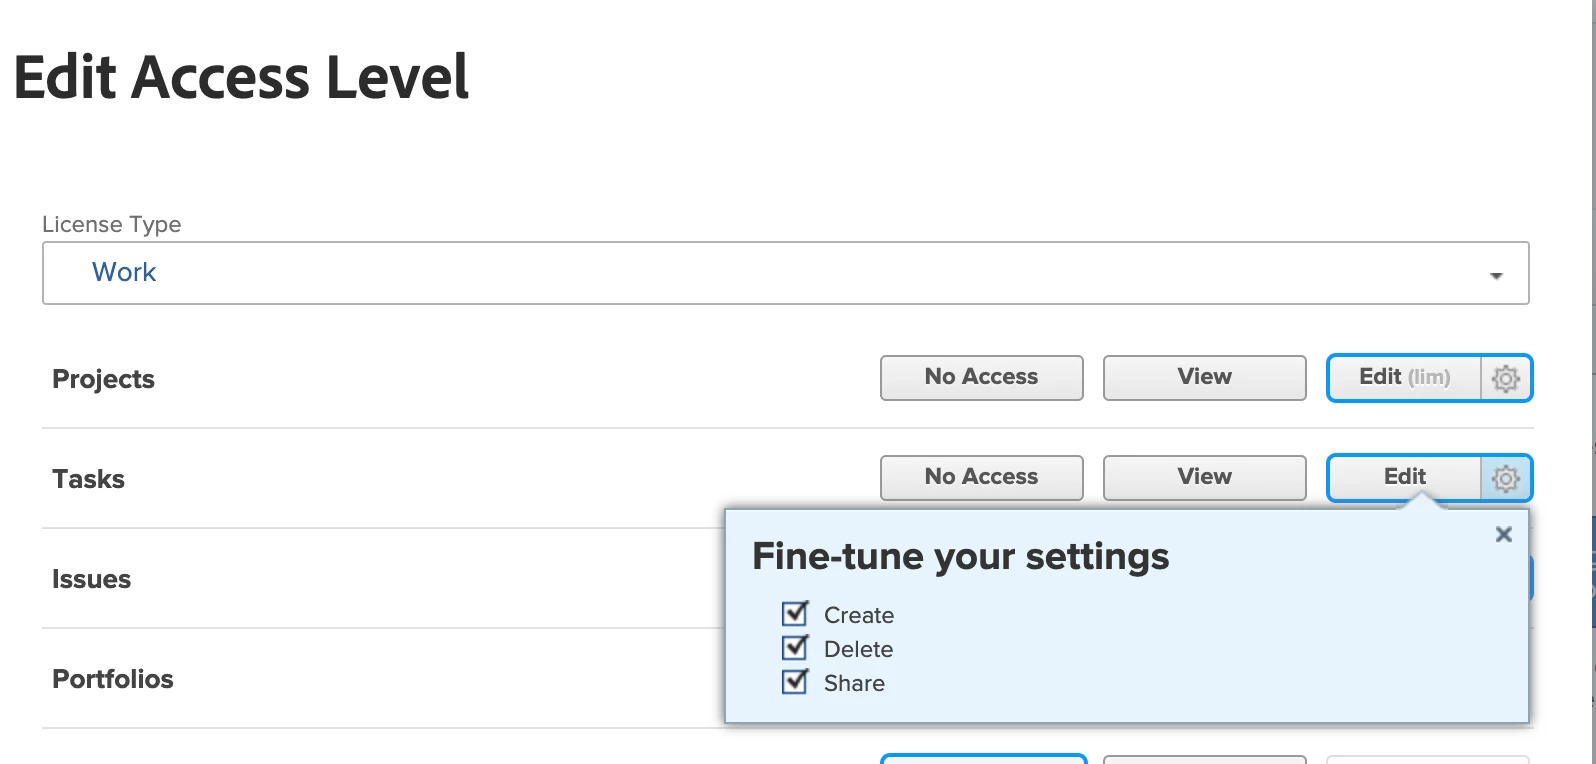Image resolution: width=1596 pixels, height=764 pixels.
Task: Click the Projects row label
Action: pyautogui.click(x=104, y=379)
